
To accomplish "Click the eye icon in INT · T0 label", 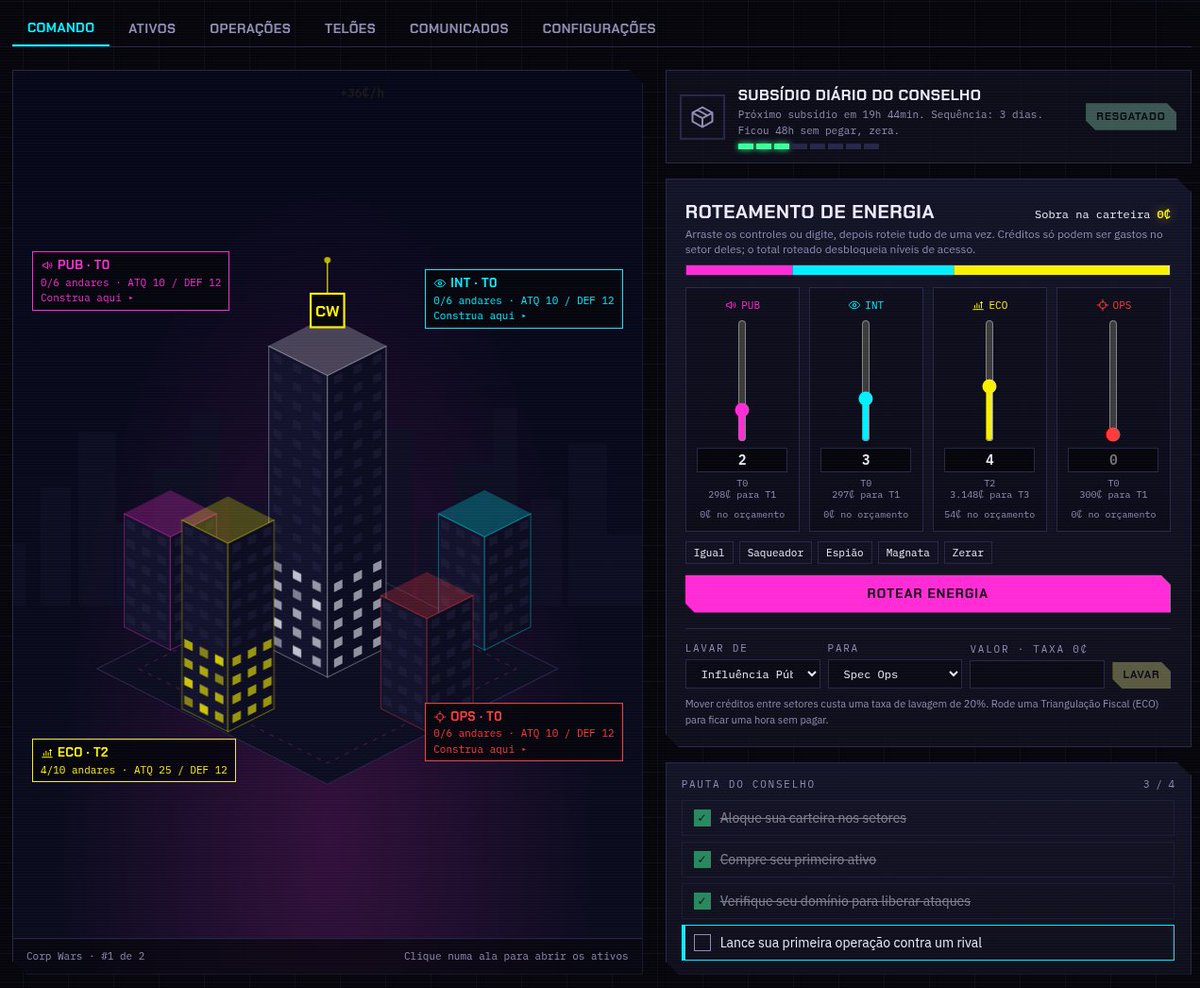I will click(440, 283).
